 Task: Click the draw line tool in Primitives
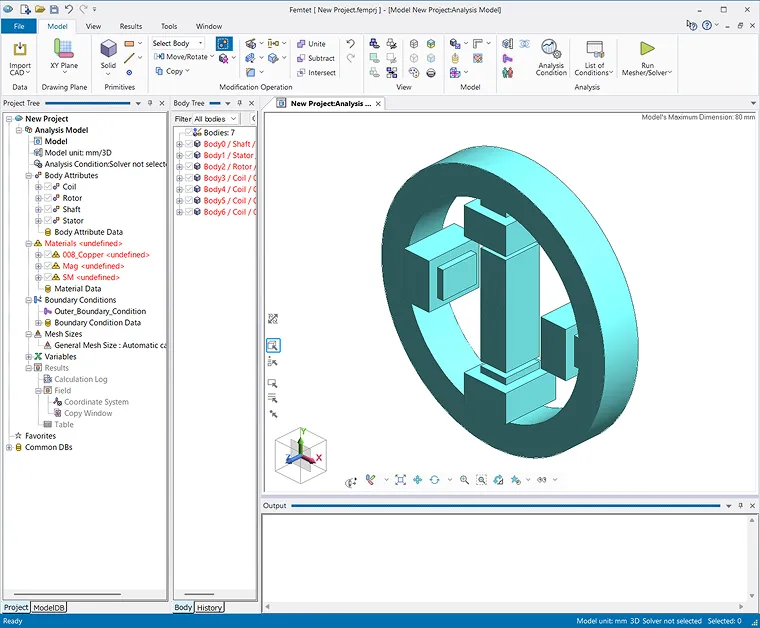[x=129, y=58]
